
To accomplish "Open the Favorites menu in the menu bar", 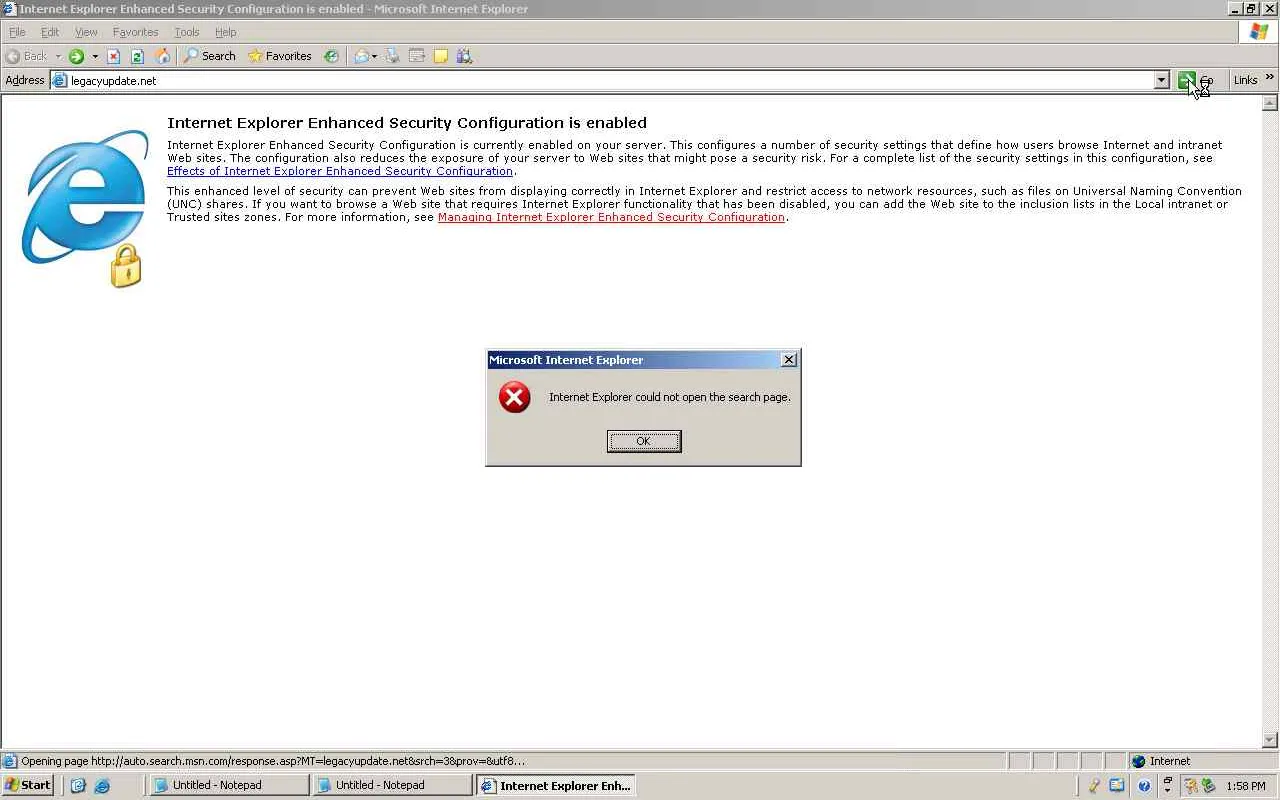I will (x=135, y=32).
